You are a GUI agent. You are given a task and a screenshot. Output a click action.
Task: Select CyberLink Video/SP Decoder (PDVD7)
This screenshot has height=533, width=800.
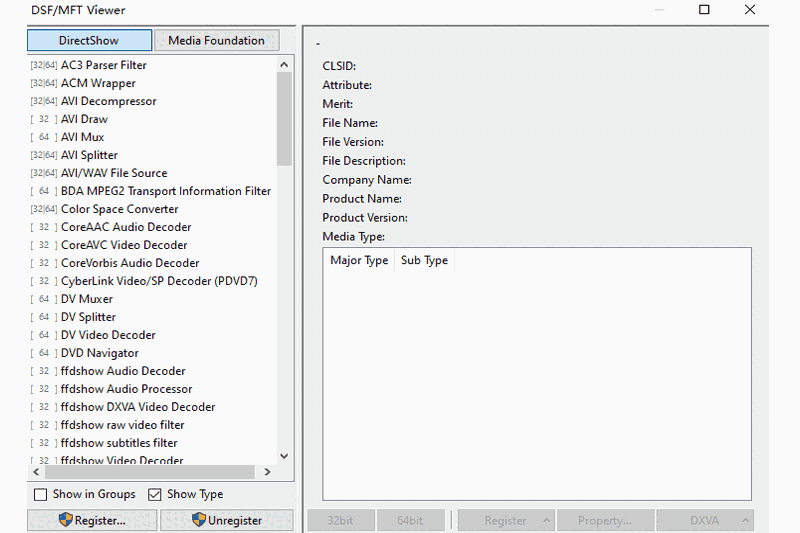coord(159,281)
